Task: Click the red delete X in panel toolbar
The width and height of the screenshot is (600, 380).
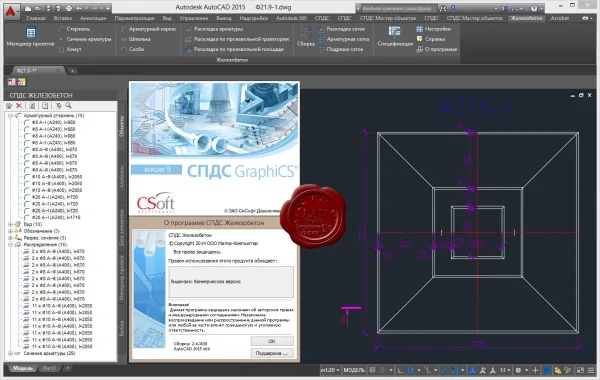Action: coord(19,106)
